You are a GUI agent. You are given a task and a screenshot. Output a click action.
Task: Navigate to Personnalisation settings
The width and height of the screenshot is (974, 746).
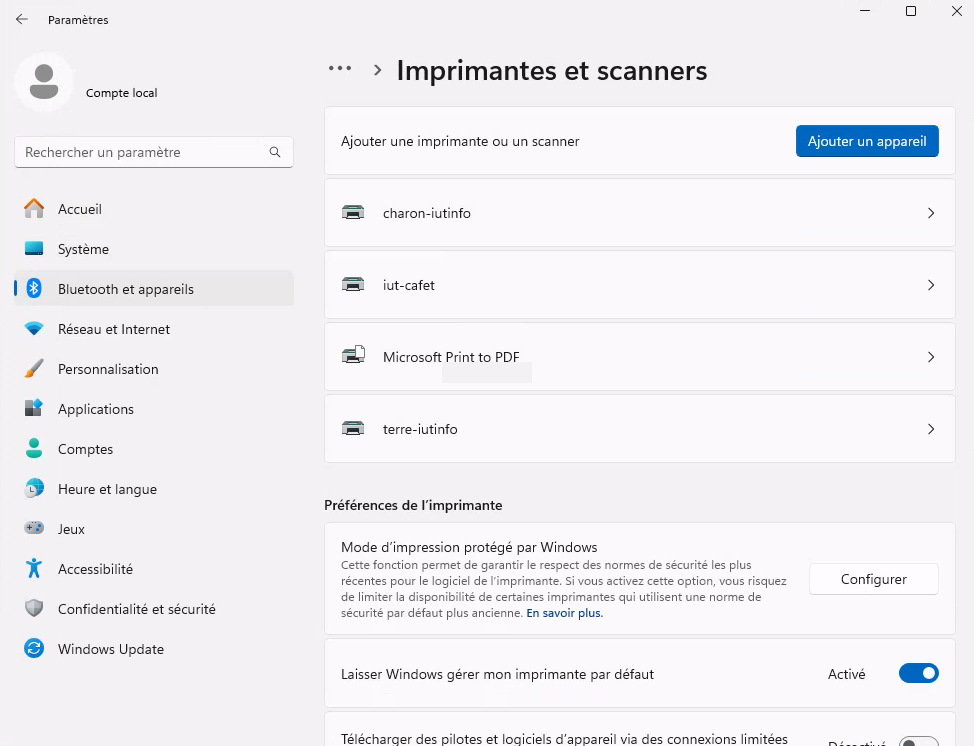pos(153,368)
